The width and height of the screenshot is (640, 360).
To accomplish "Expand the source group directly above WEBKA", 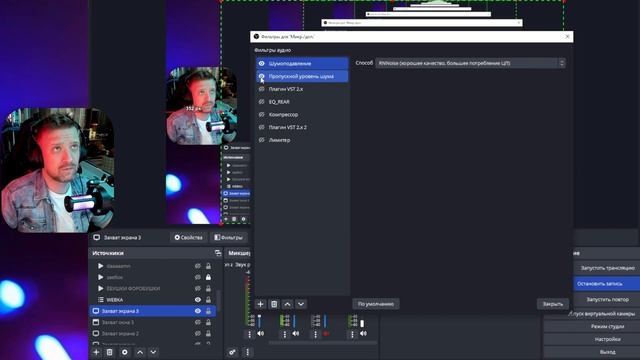I will tap(100, 289).
